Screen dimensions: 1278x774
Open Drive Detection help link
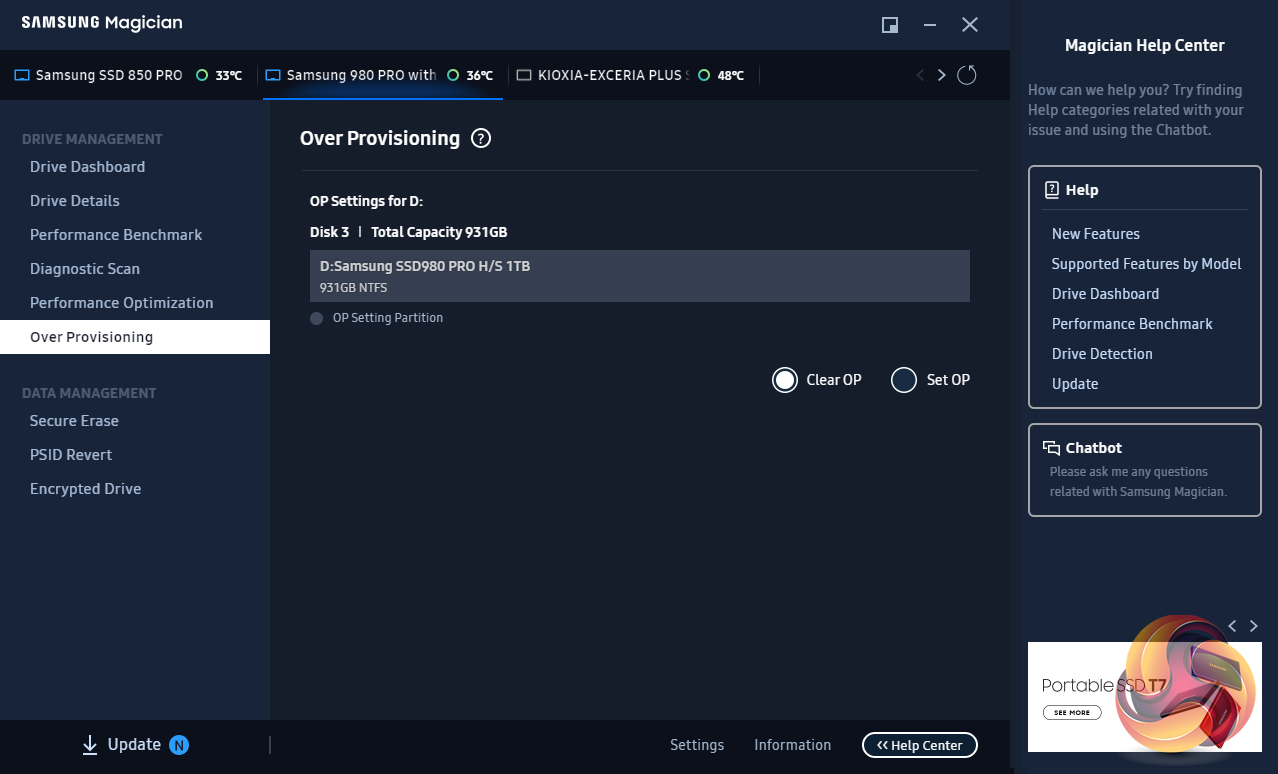pyautogui.click(x=1102, y=354)
